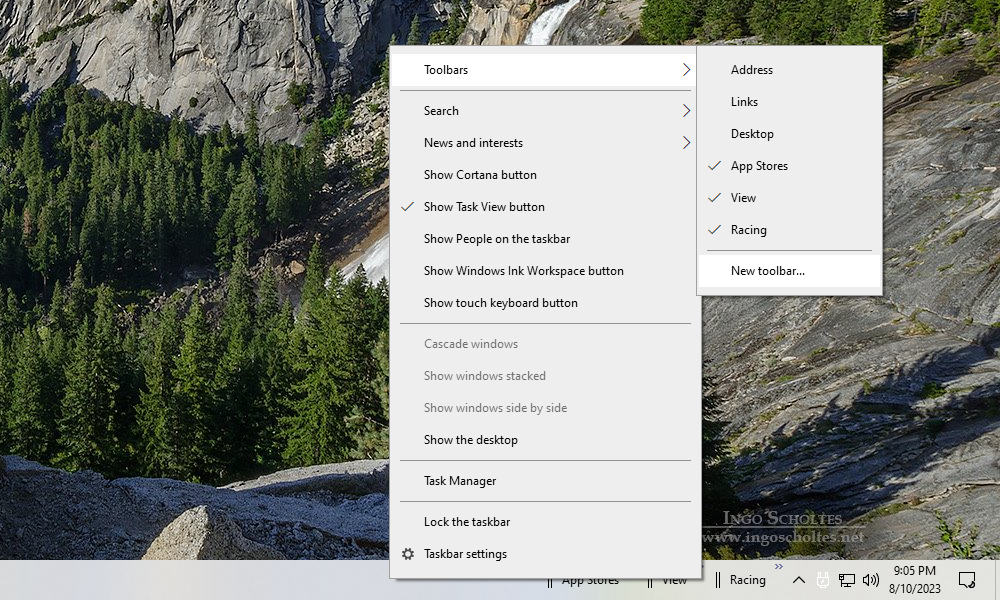Enable Show touch keyboard button

coord(545,303)
